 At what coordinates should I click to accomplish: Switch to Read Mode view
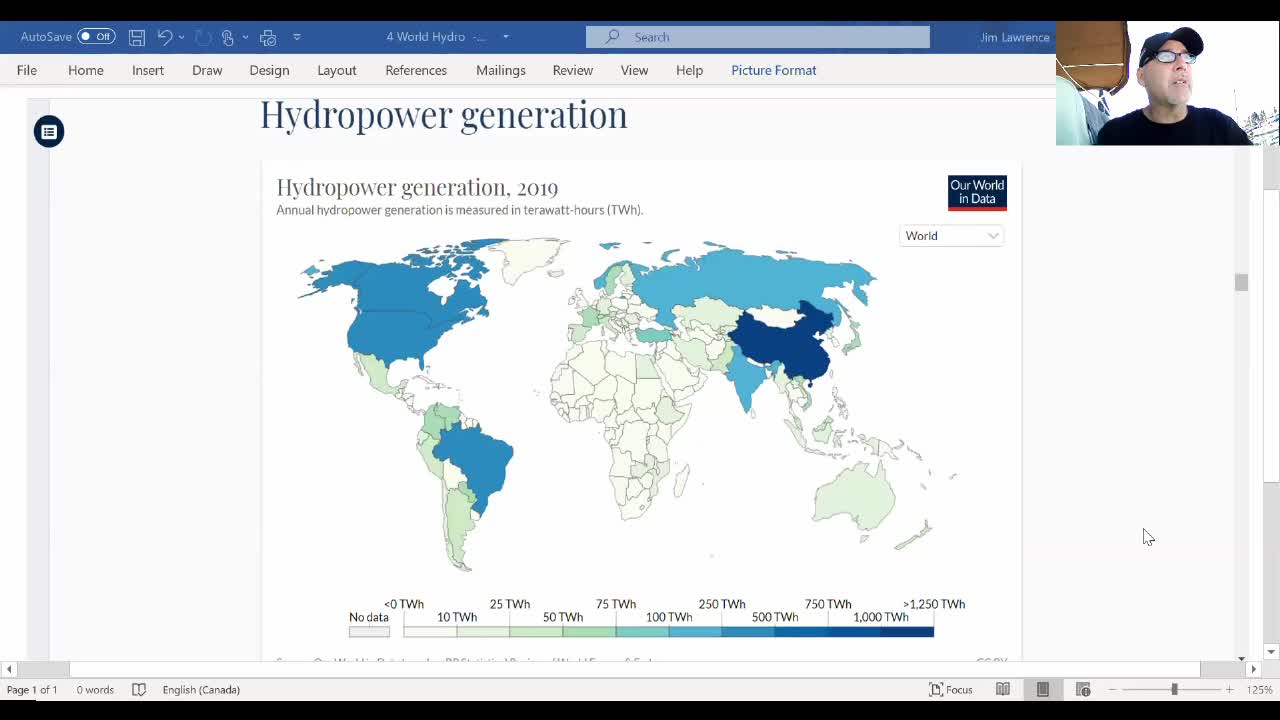tap(1003, 690)
